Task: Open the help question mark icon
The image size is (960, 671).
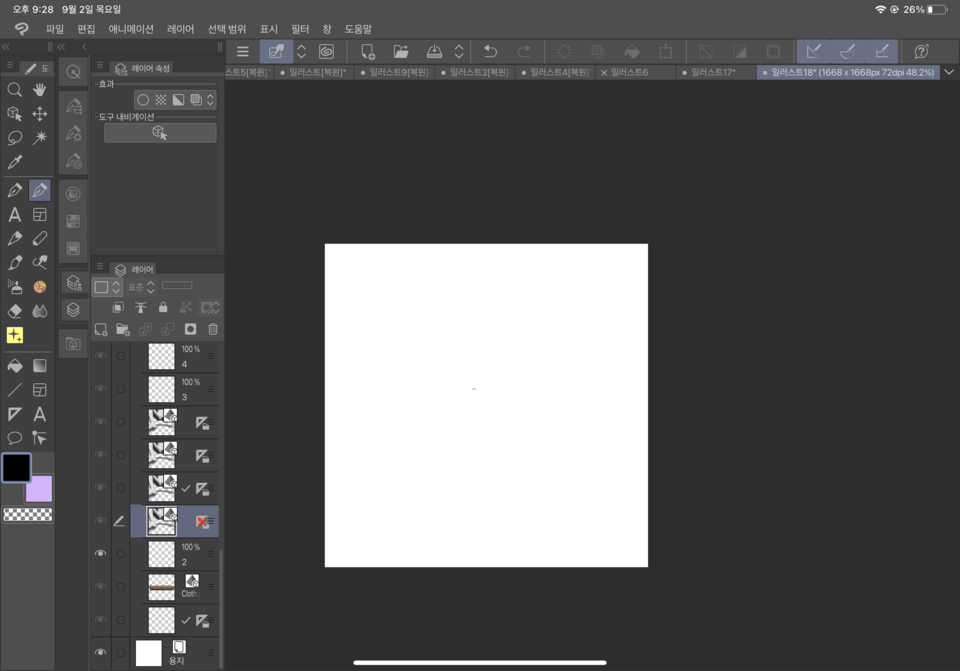Action: point(921,51)
